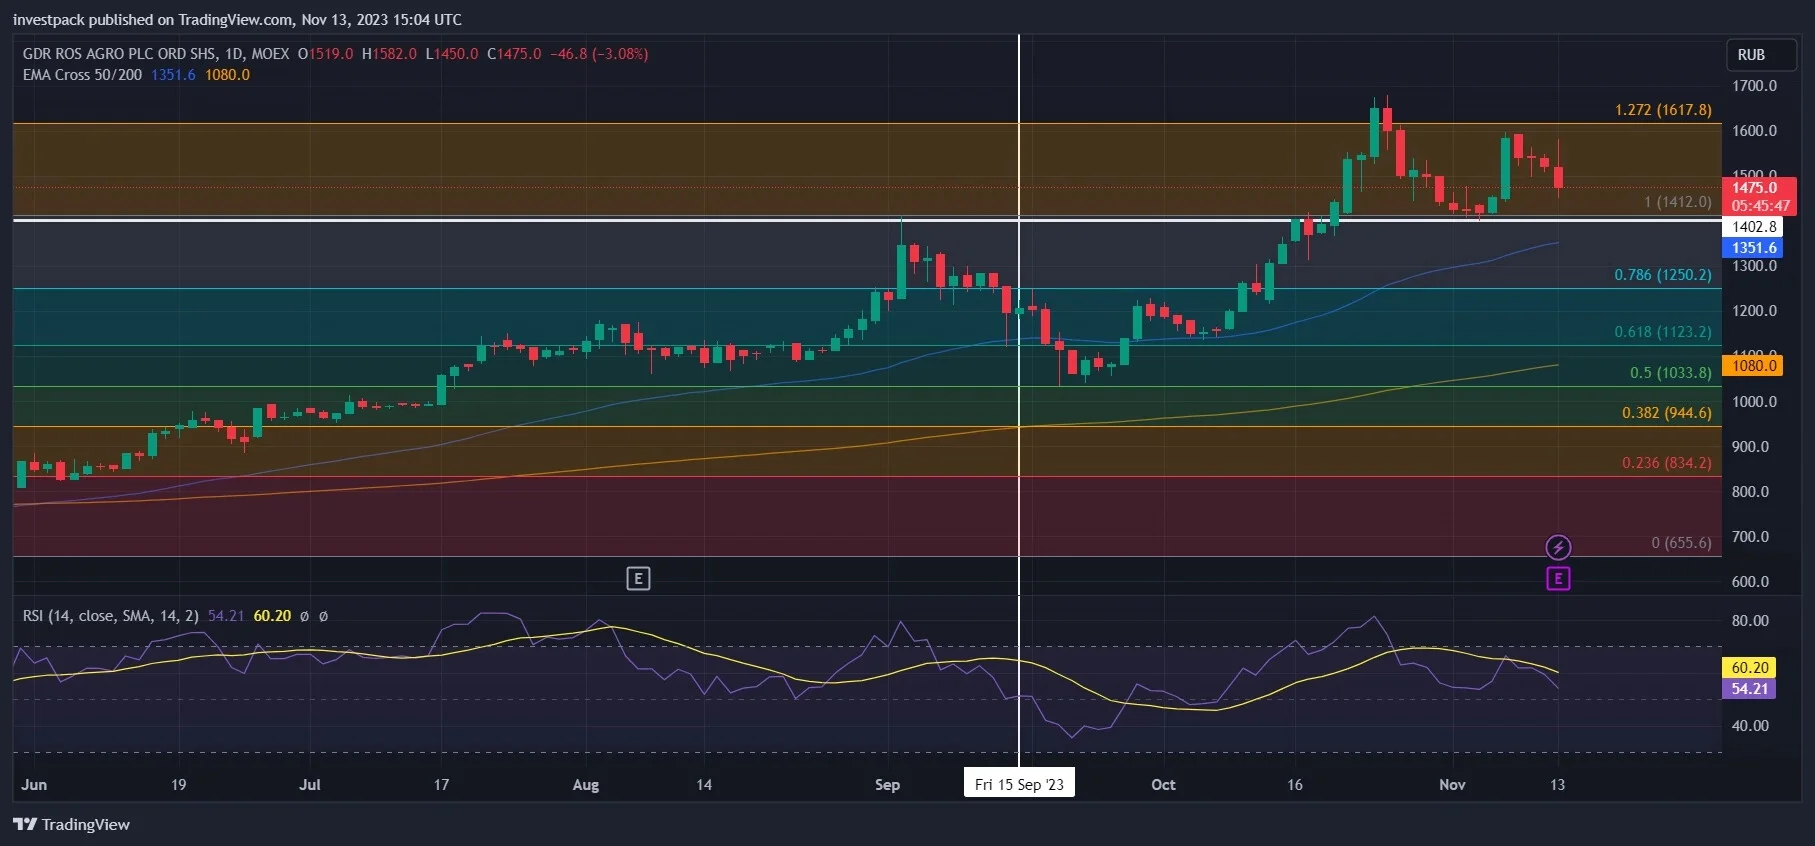Click the blue 1351.6 EMA price label

(x=1753, y=248)
